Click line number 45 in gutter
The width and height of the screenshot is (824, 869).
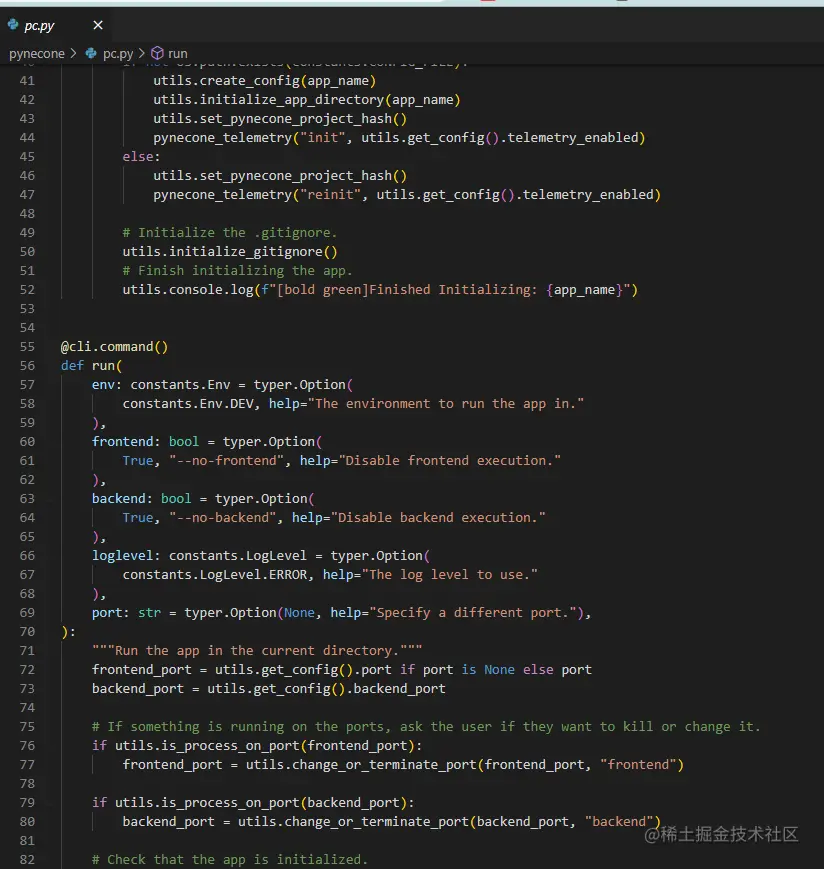pos(27,157)
